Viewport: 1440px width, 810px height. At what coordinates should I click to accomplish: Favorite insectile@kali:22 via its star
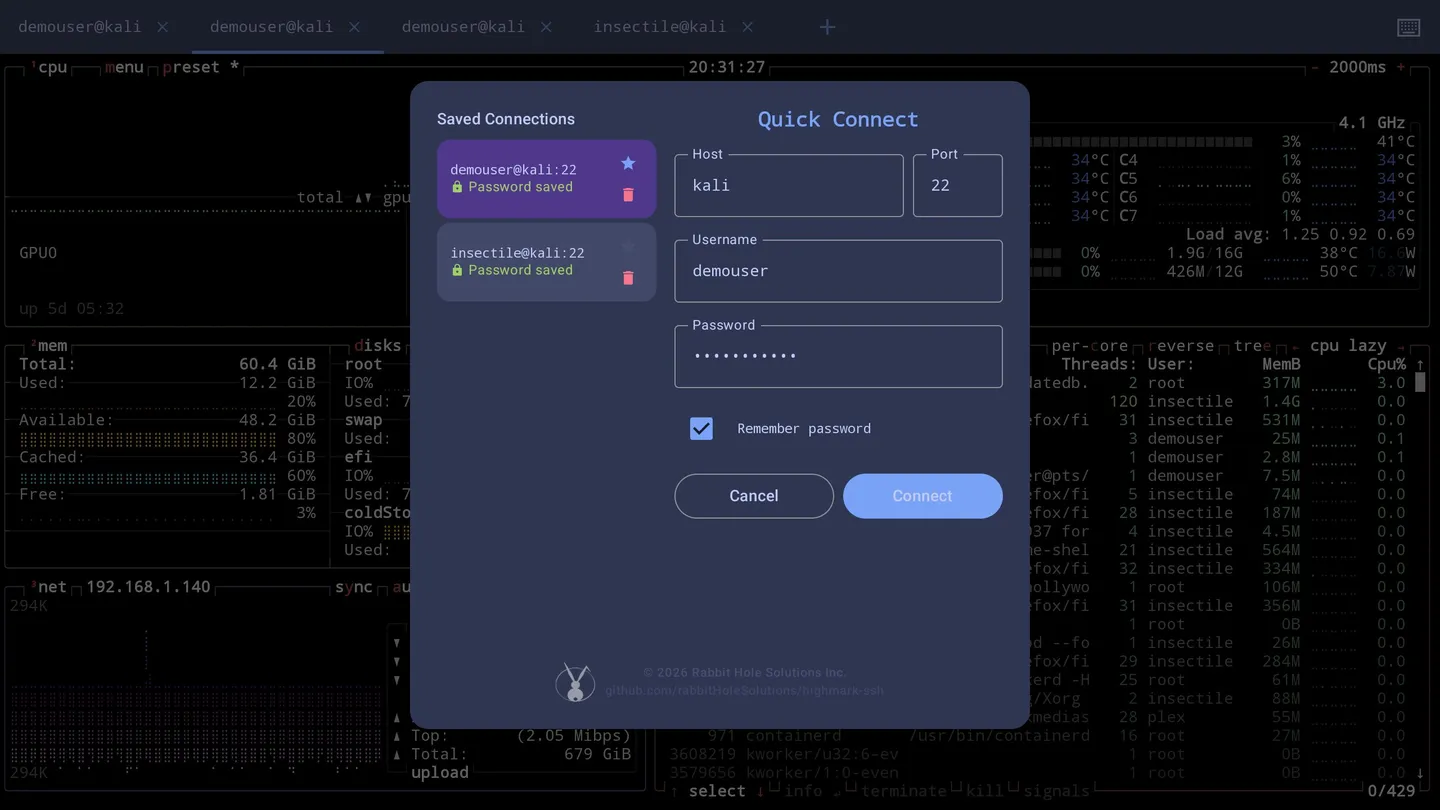tap(628, 247)
